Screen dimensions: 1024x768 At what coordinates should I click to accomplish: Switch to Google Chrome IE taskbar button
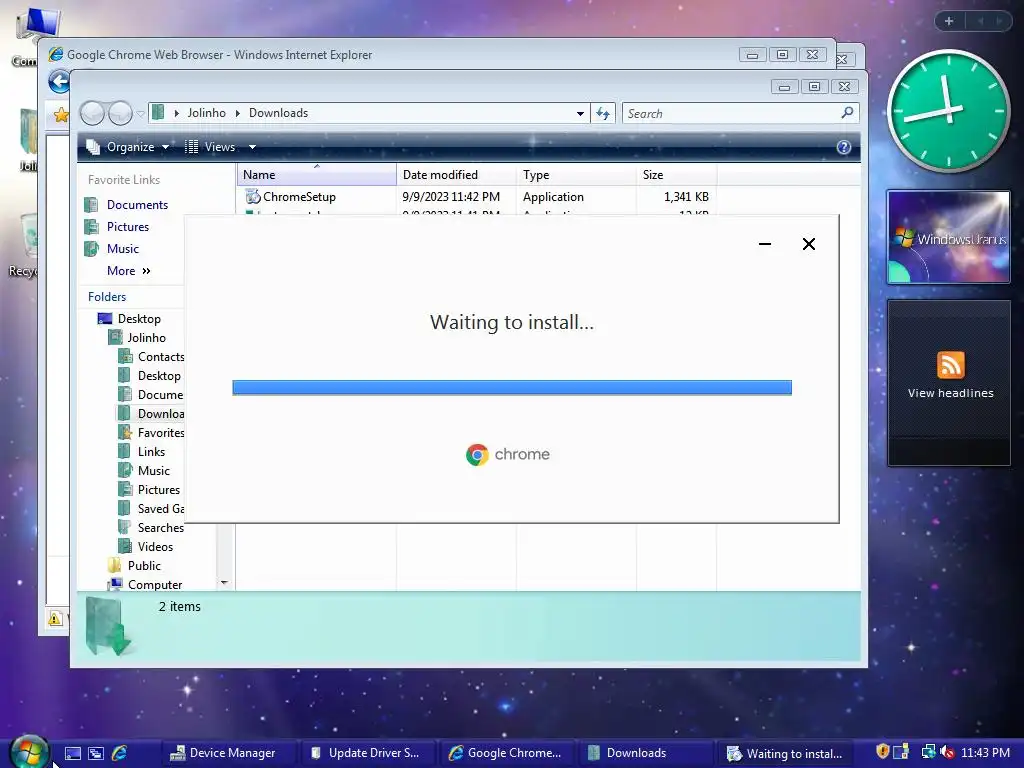508,753
